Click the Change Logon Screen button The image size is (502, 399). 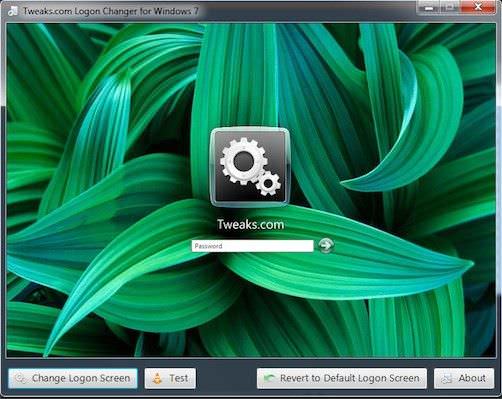73,378
